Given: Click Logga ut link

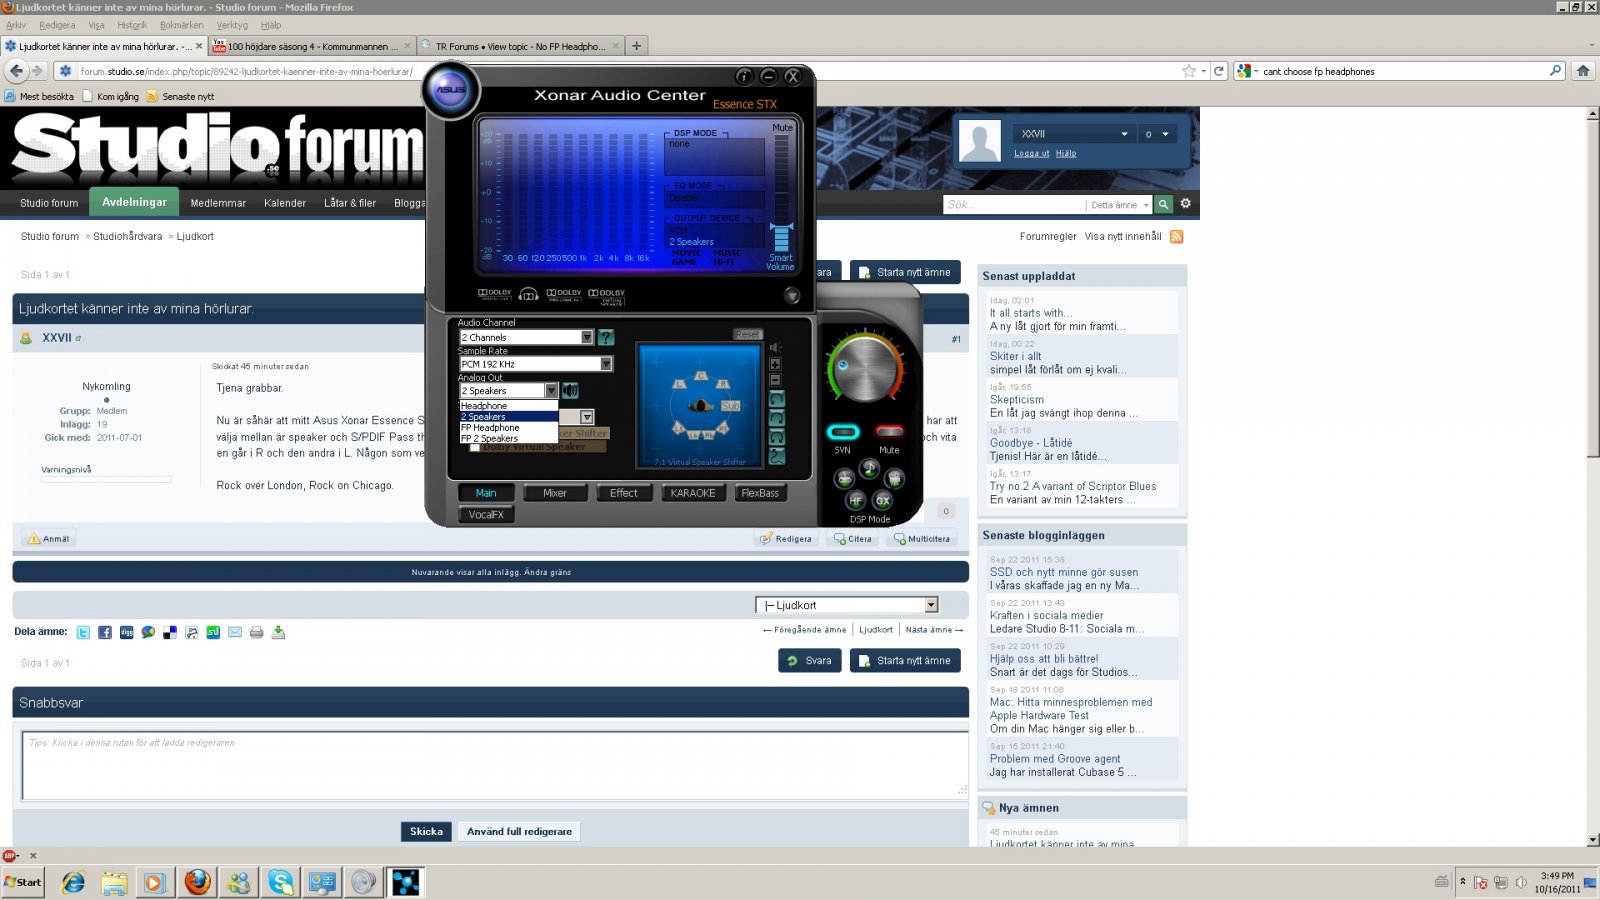Looking at the screenshot, I should tap(1032, 153).
